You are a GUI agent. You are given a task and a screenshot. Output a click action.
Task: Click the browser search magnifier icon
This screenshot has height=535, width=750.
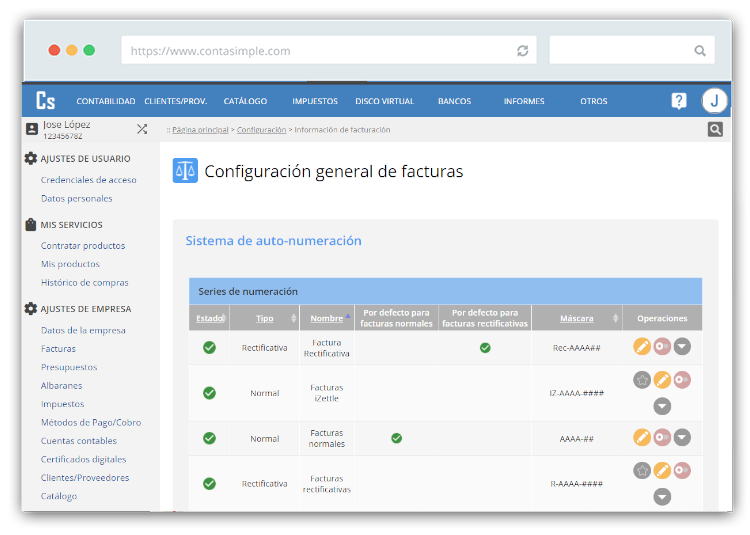click(700, 51)
